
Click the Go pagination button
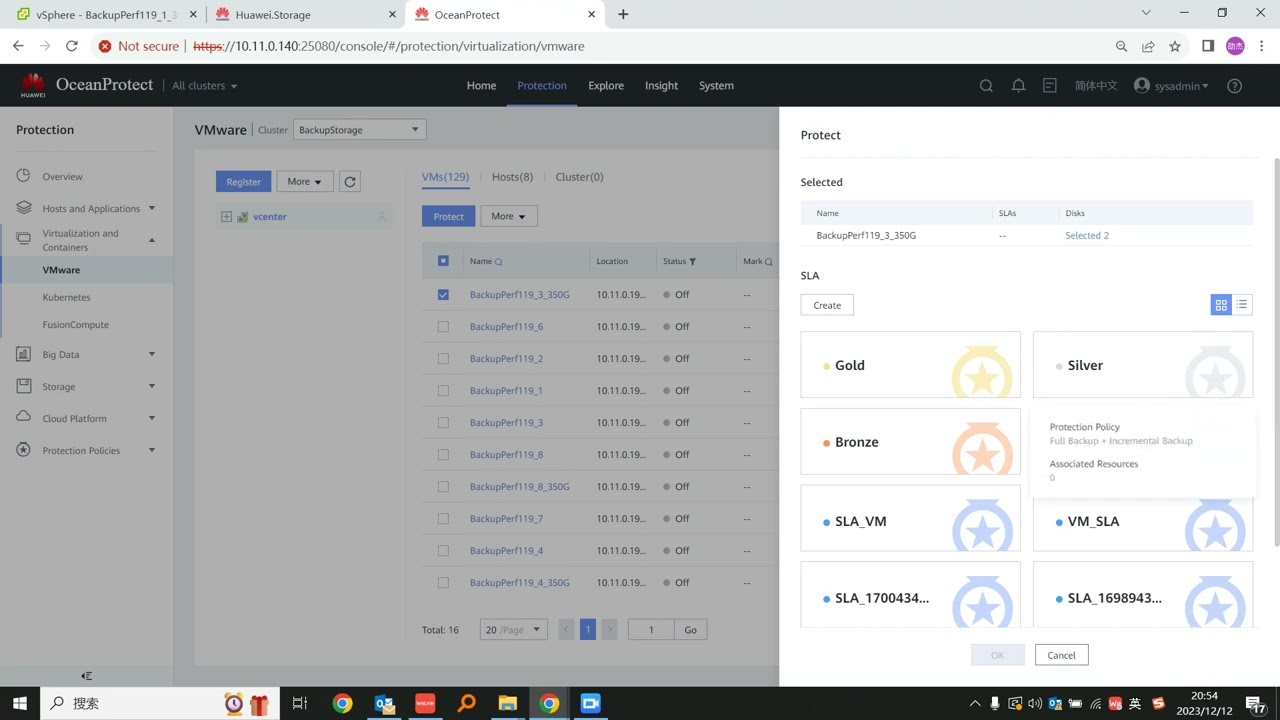(691, 630)
